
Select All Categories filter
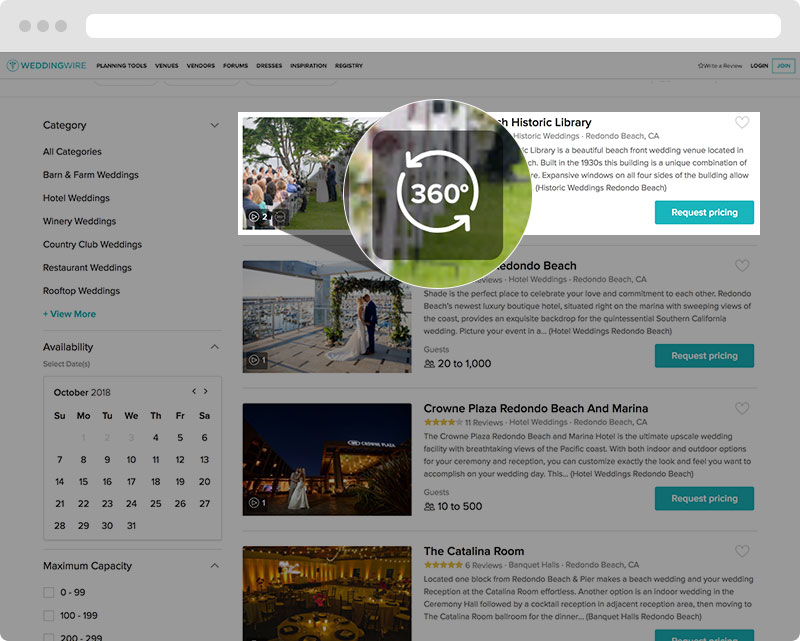(72, 152)
